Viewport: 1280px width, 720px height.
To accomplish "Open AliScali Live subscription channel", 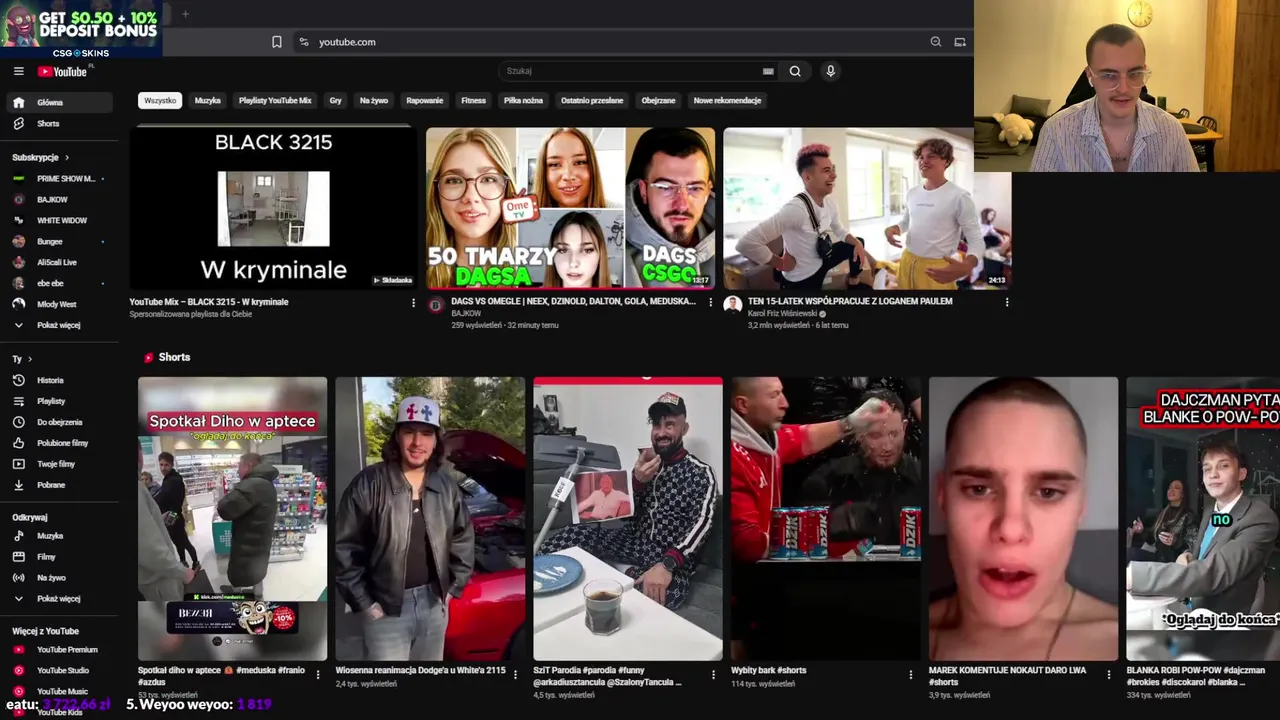I will (x=60, y=263).
